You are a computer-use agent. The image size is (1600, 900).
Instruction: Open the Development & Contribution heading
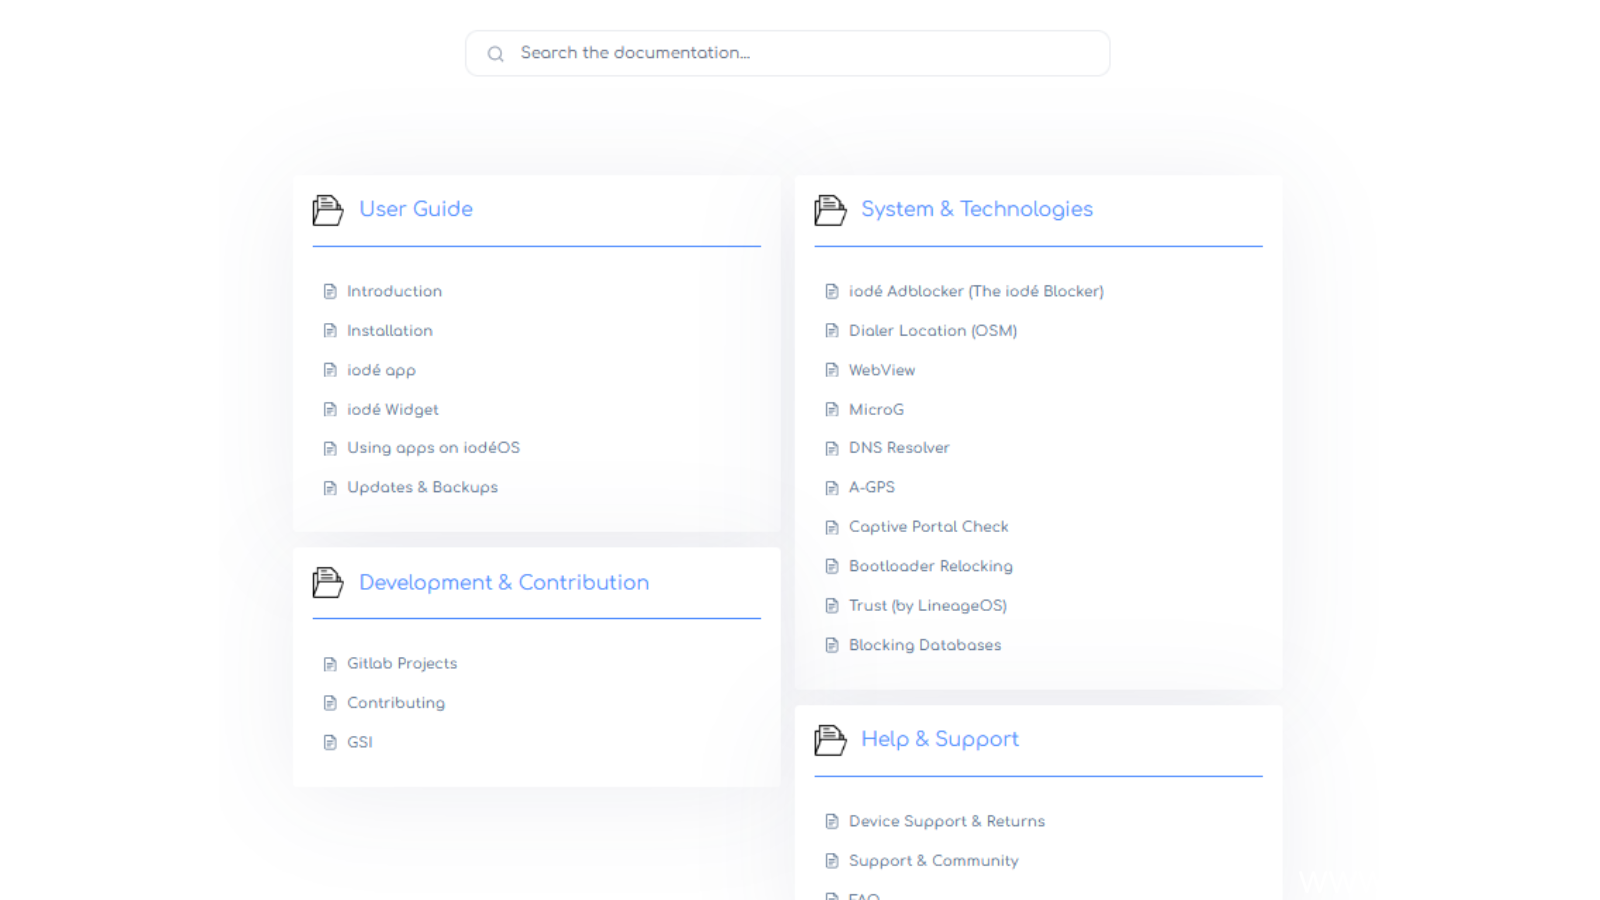504,582
